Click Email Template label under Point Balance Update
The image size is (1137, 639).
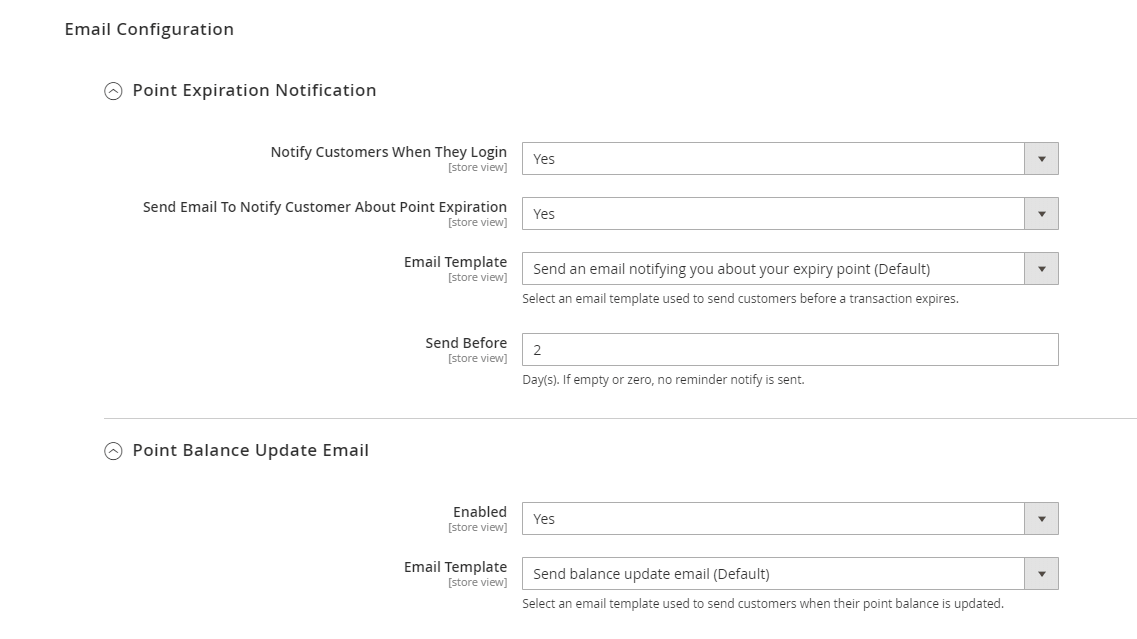[x=455, y=567]
